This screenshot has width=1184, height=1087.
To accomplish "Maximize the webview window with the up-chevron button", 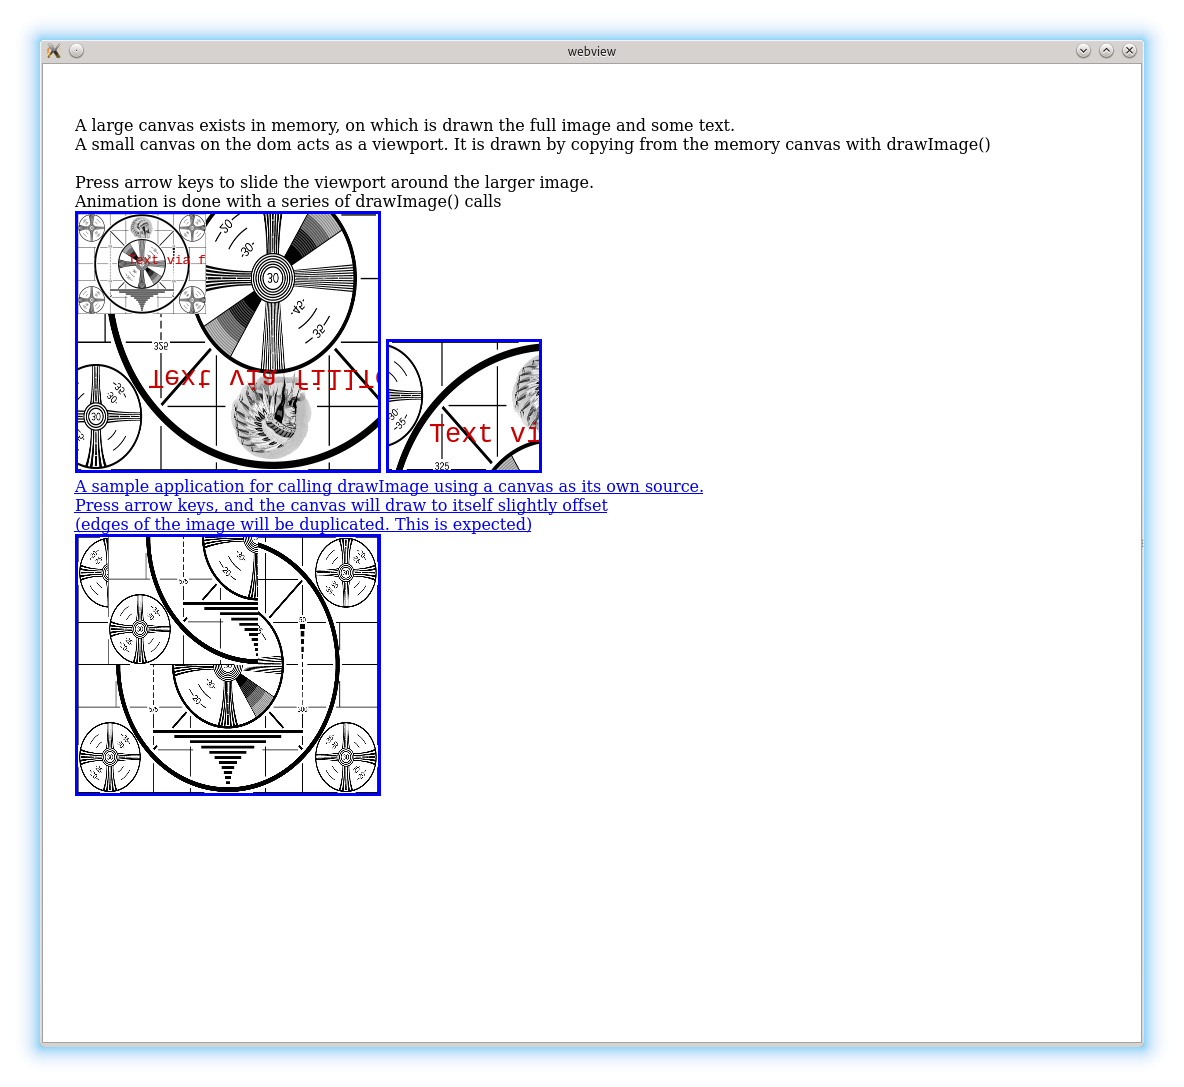I will click(x=1106, y=51).
